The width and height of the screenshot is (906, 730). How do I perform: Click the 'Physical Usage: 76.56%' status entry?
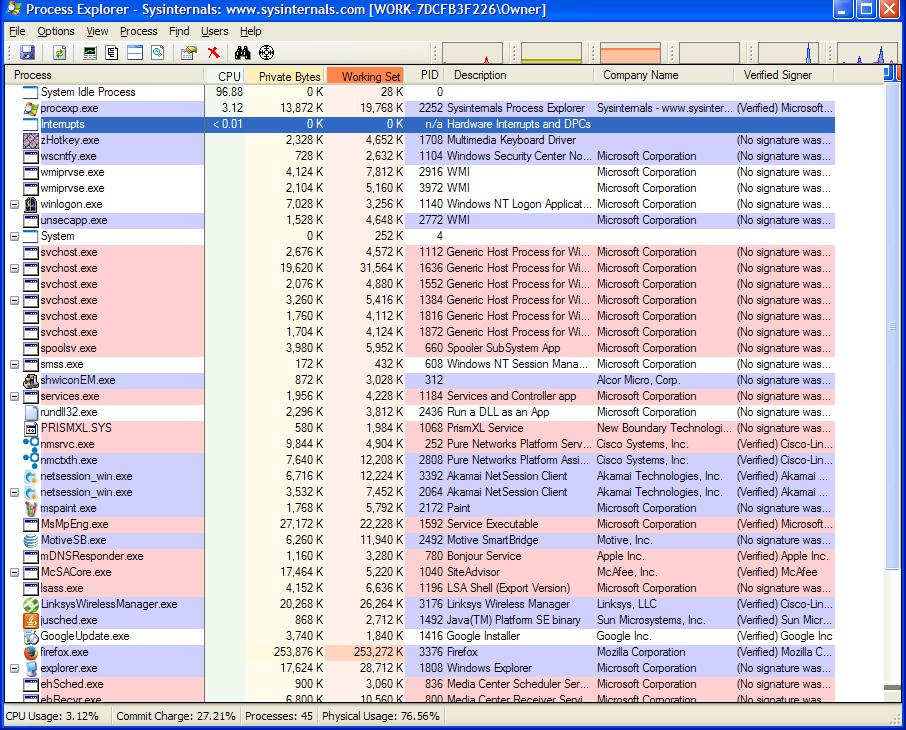[x=381, y=716]
